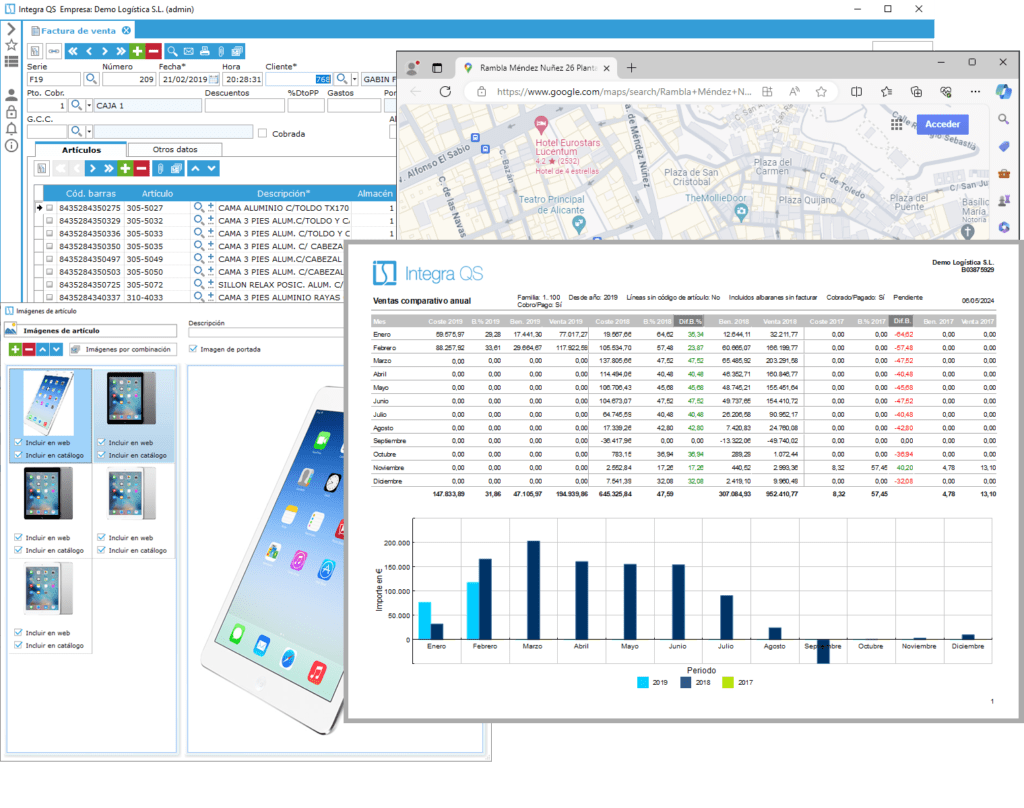
Task: Click the Acceder button on the map
Action: tap(942, 124)
